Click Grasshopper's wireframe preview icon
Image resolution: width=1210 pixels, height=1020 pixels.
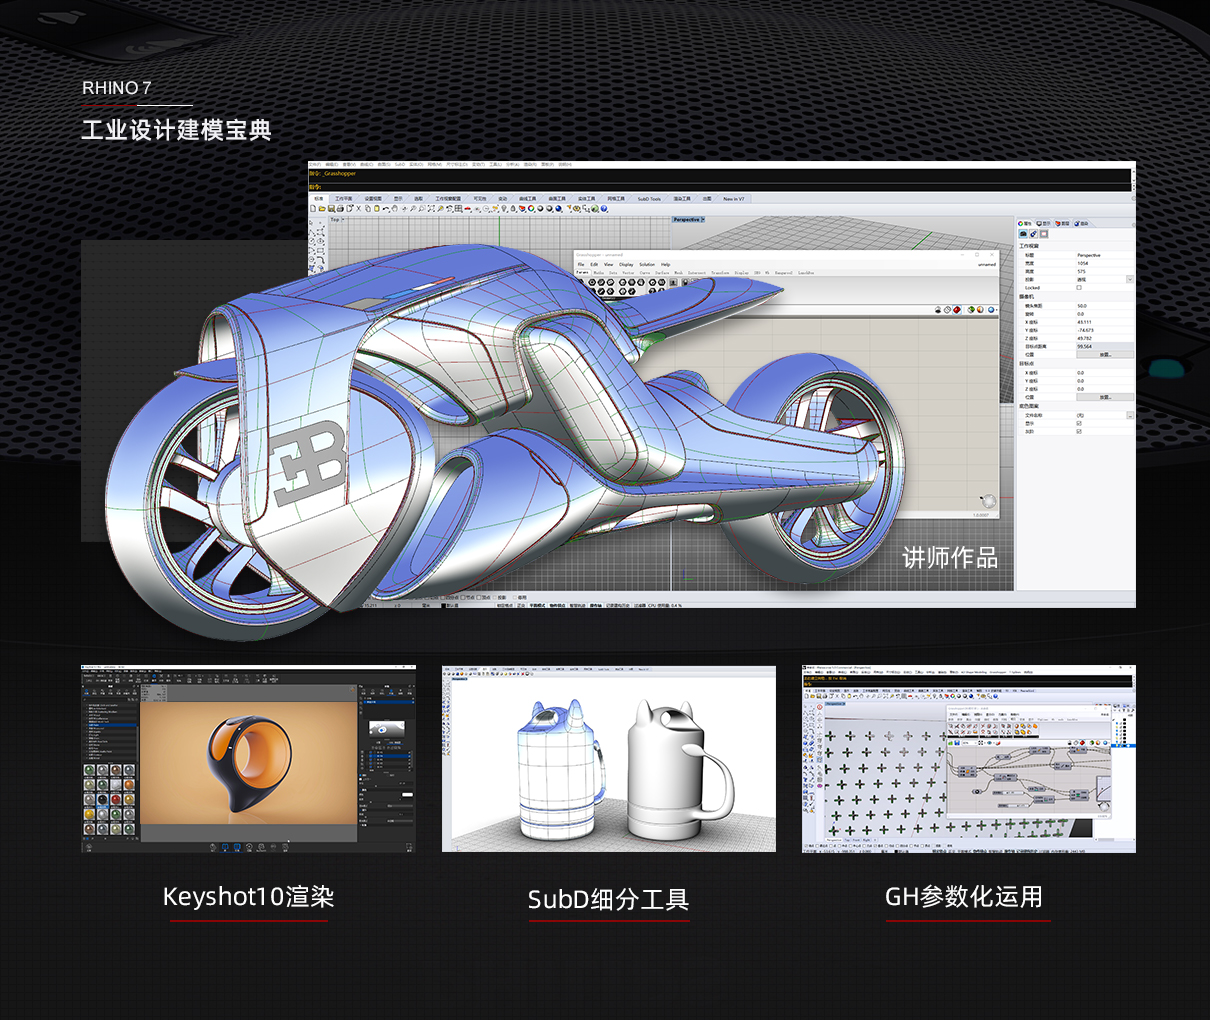click(x=947, y=310)
